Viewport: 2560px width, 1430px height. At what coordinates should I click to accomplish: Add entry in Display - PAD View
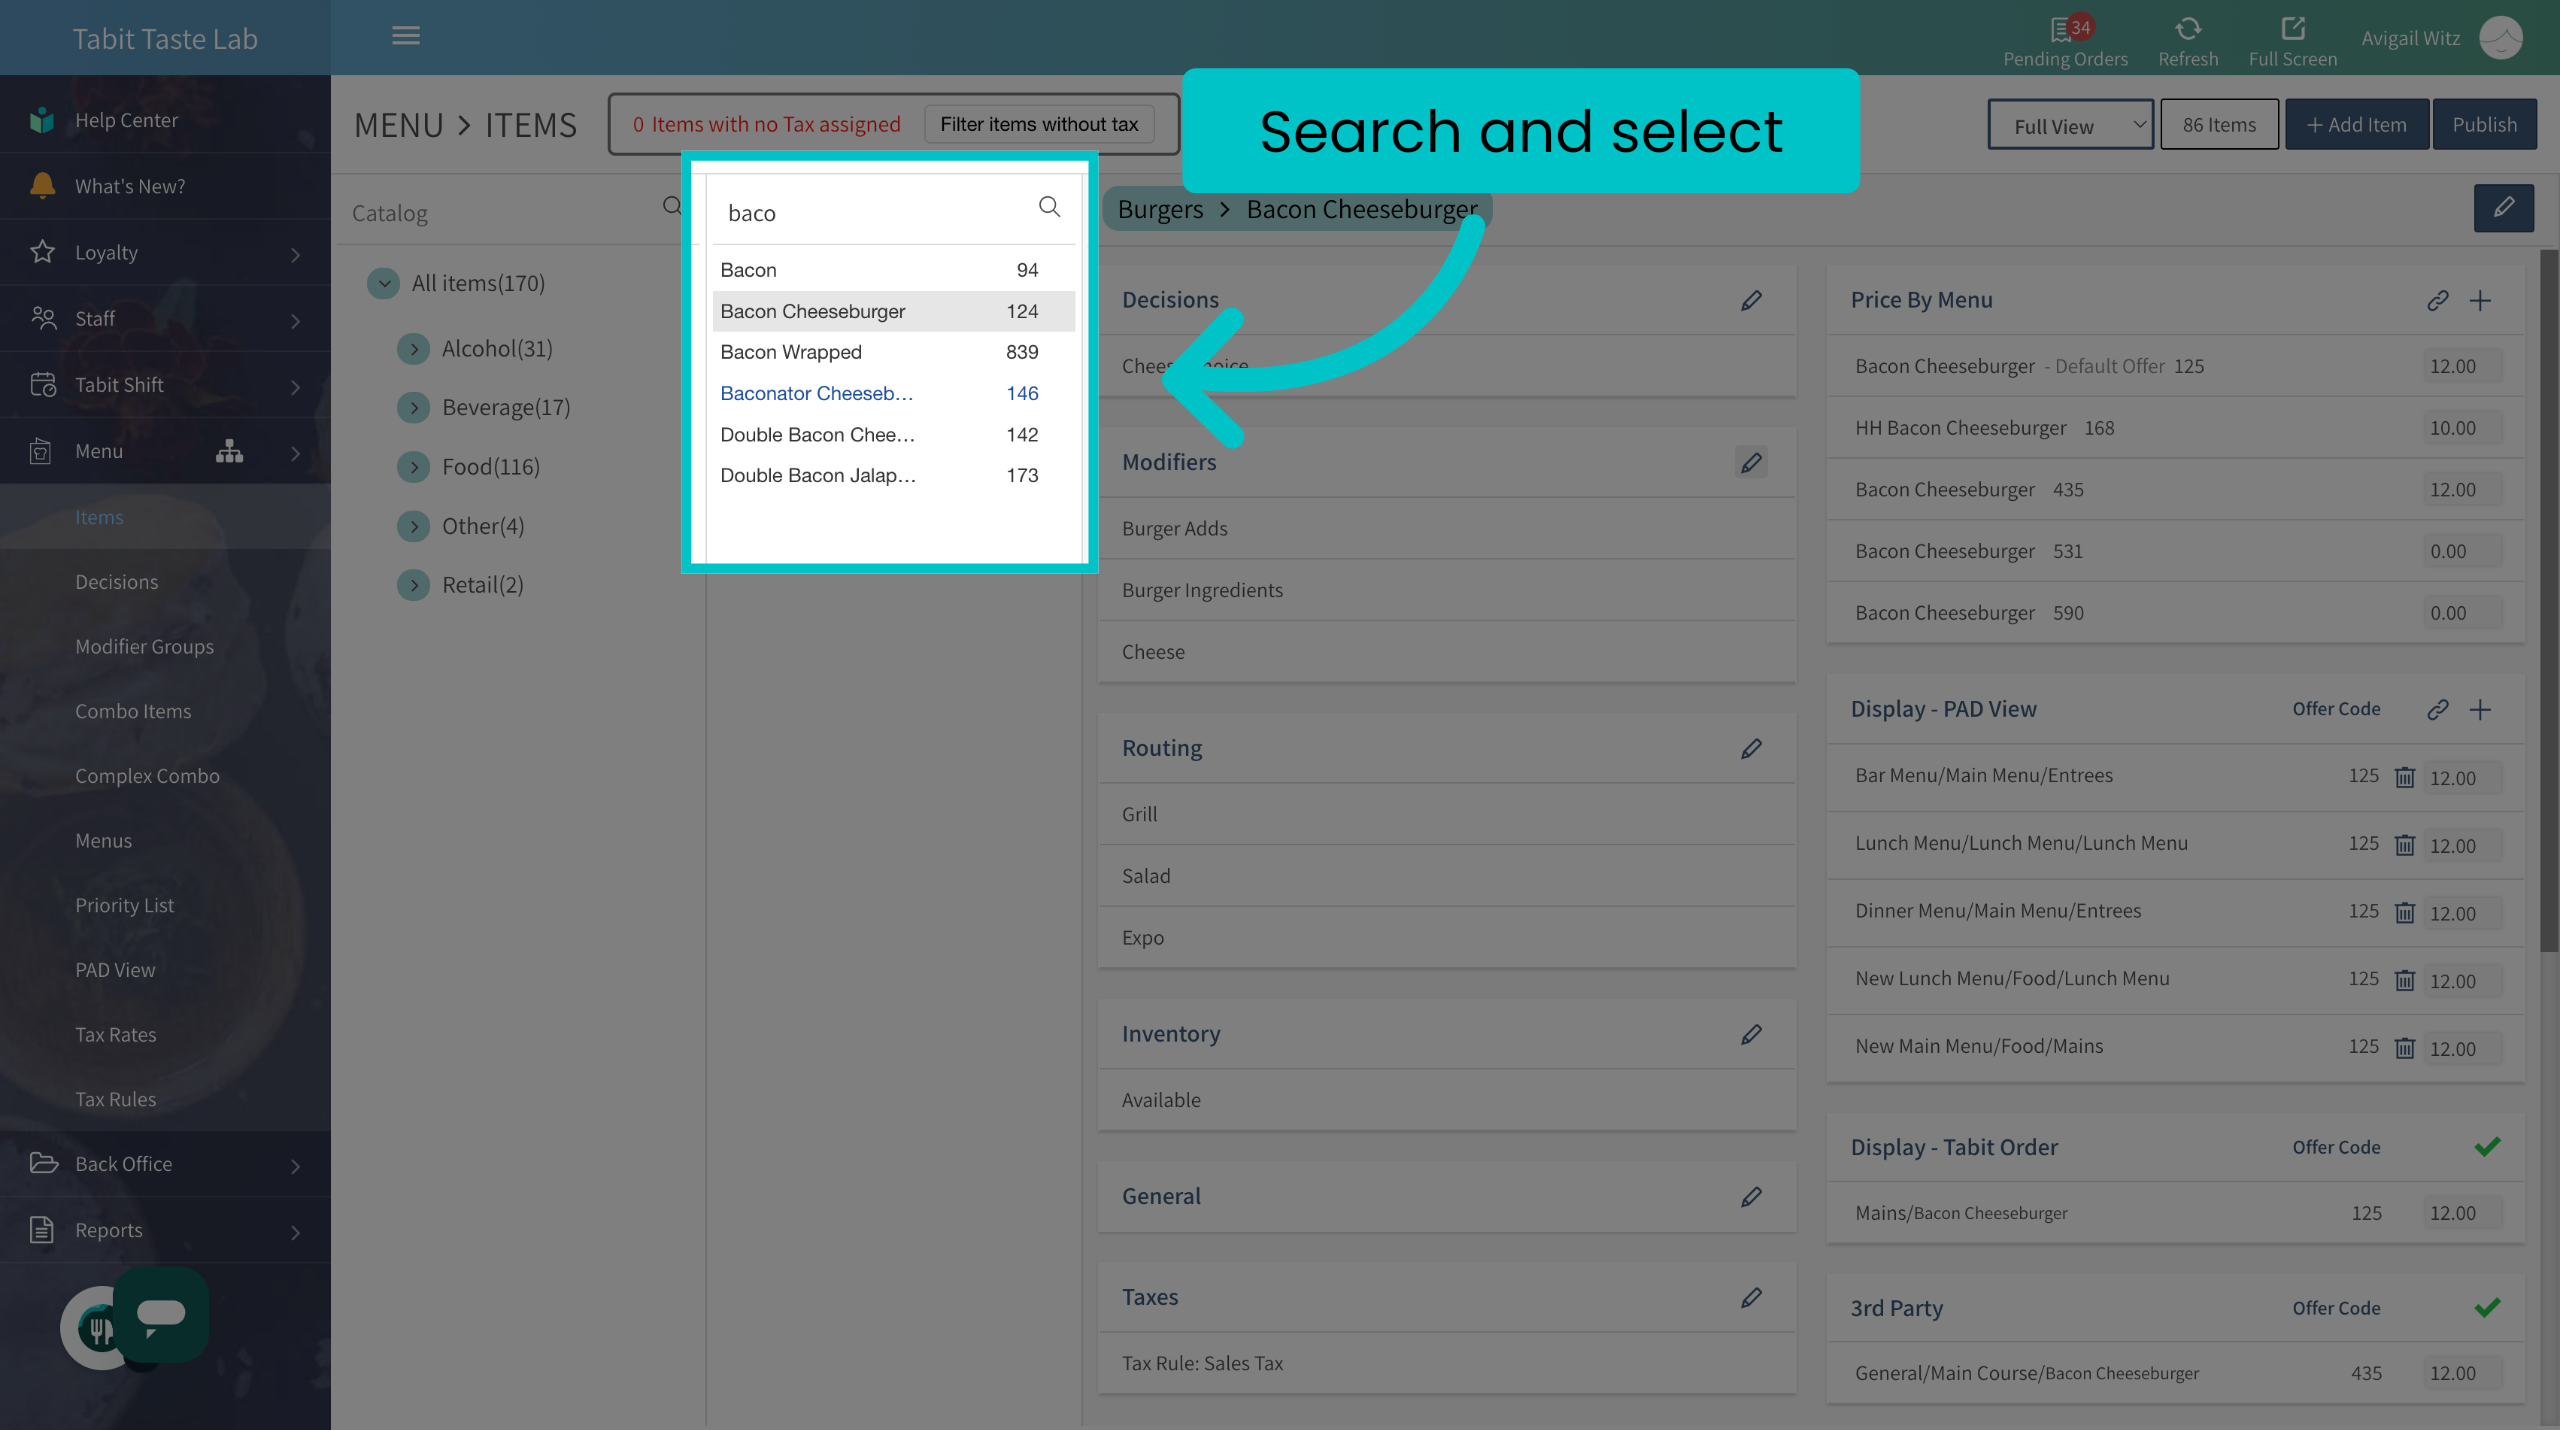click(2480, 709)
